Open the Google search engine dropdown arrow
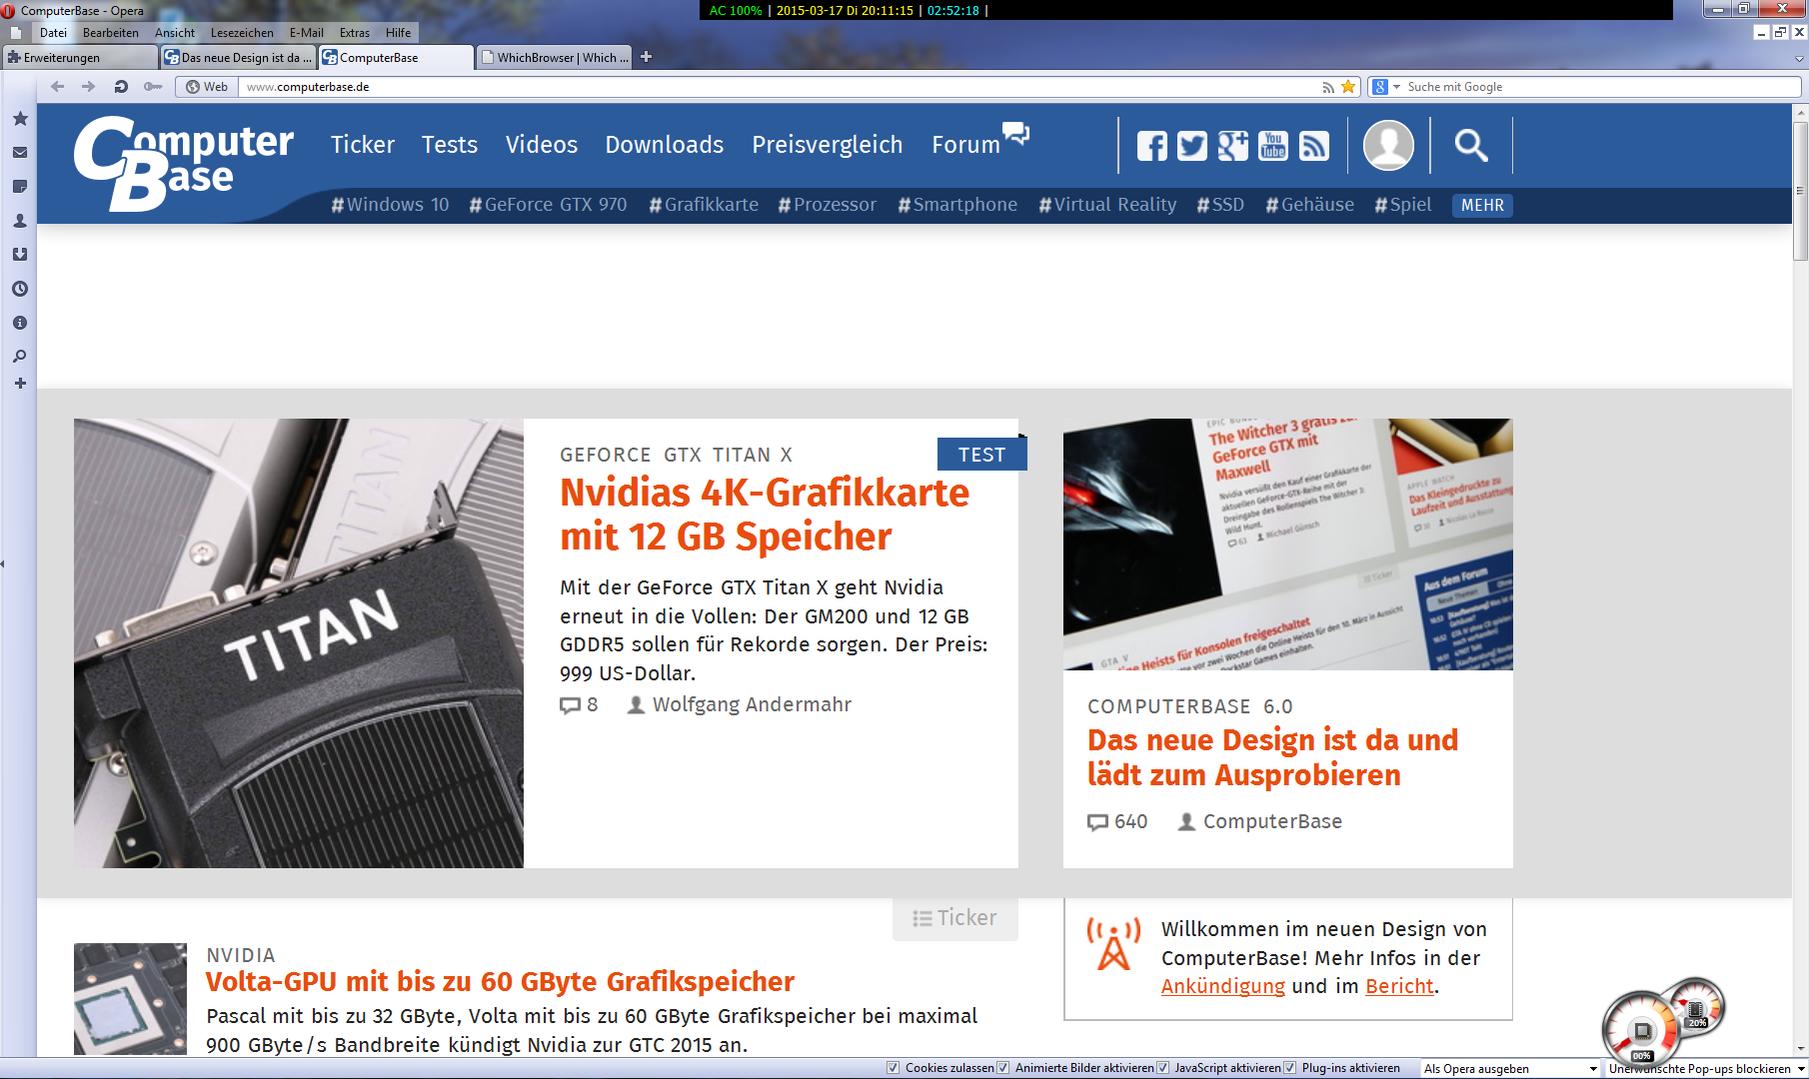The height and width of the screenshot is (1079, 1809). click(1397, 87)
